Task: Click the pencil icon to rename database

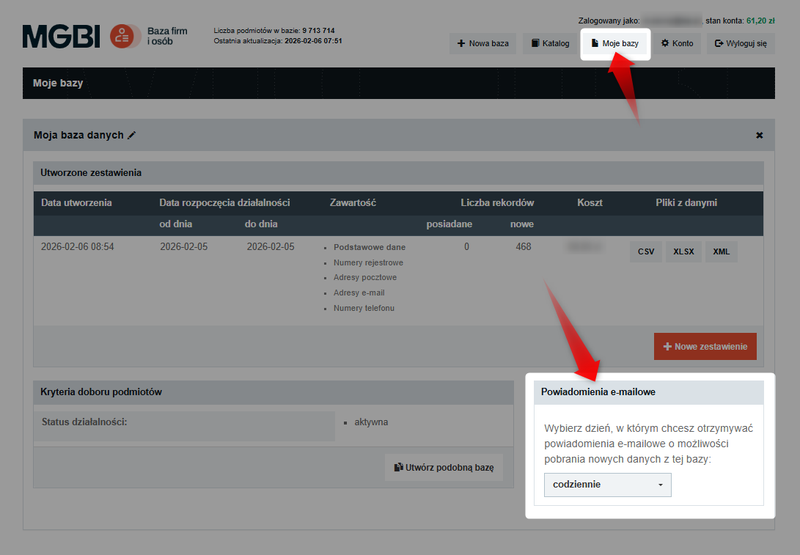Action: (132, 135)
